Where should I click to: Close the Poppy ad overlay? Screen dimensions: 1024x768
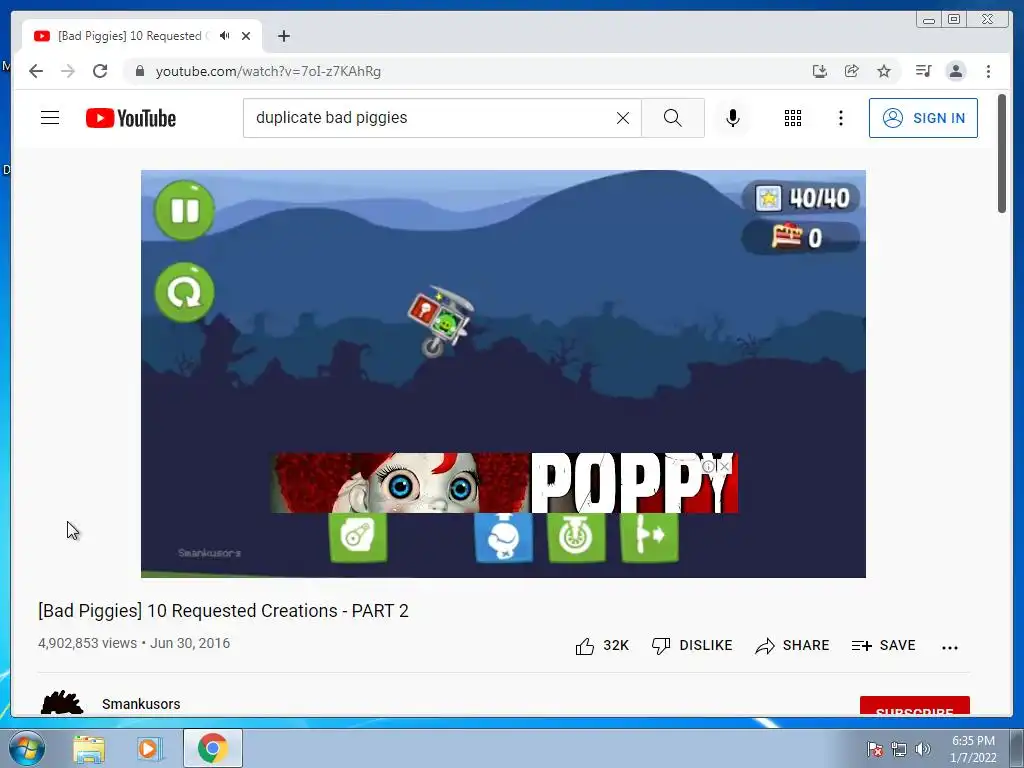724,466
